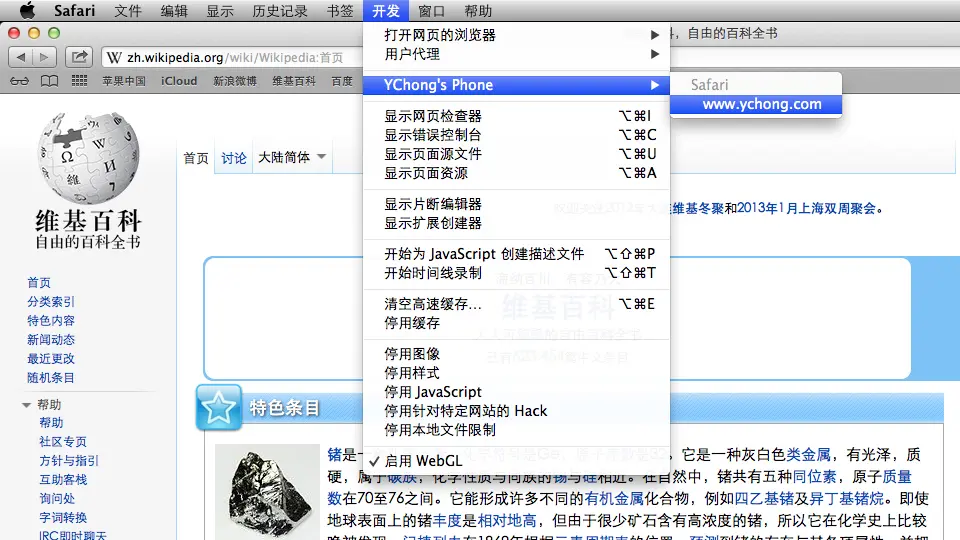Choose 显示页面资源
960x540 pixels.
pos(516,173)
